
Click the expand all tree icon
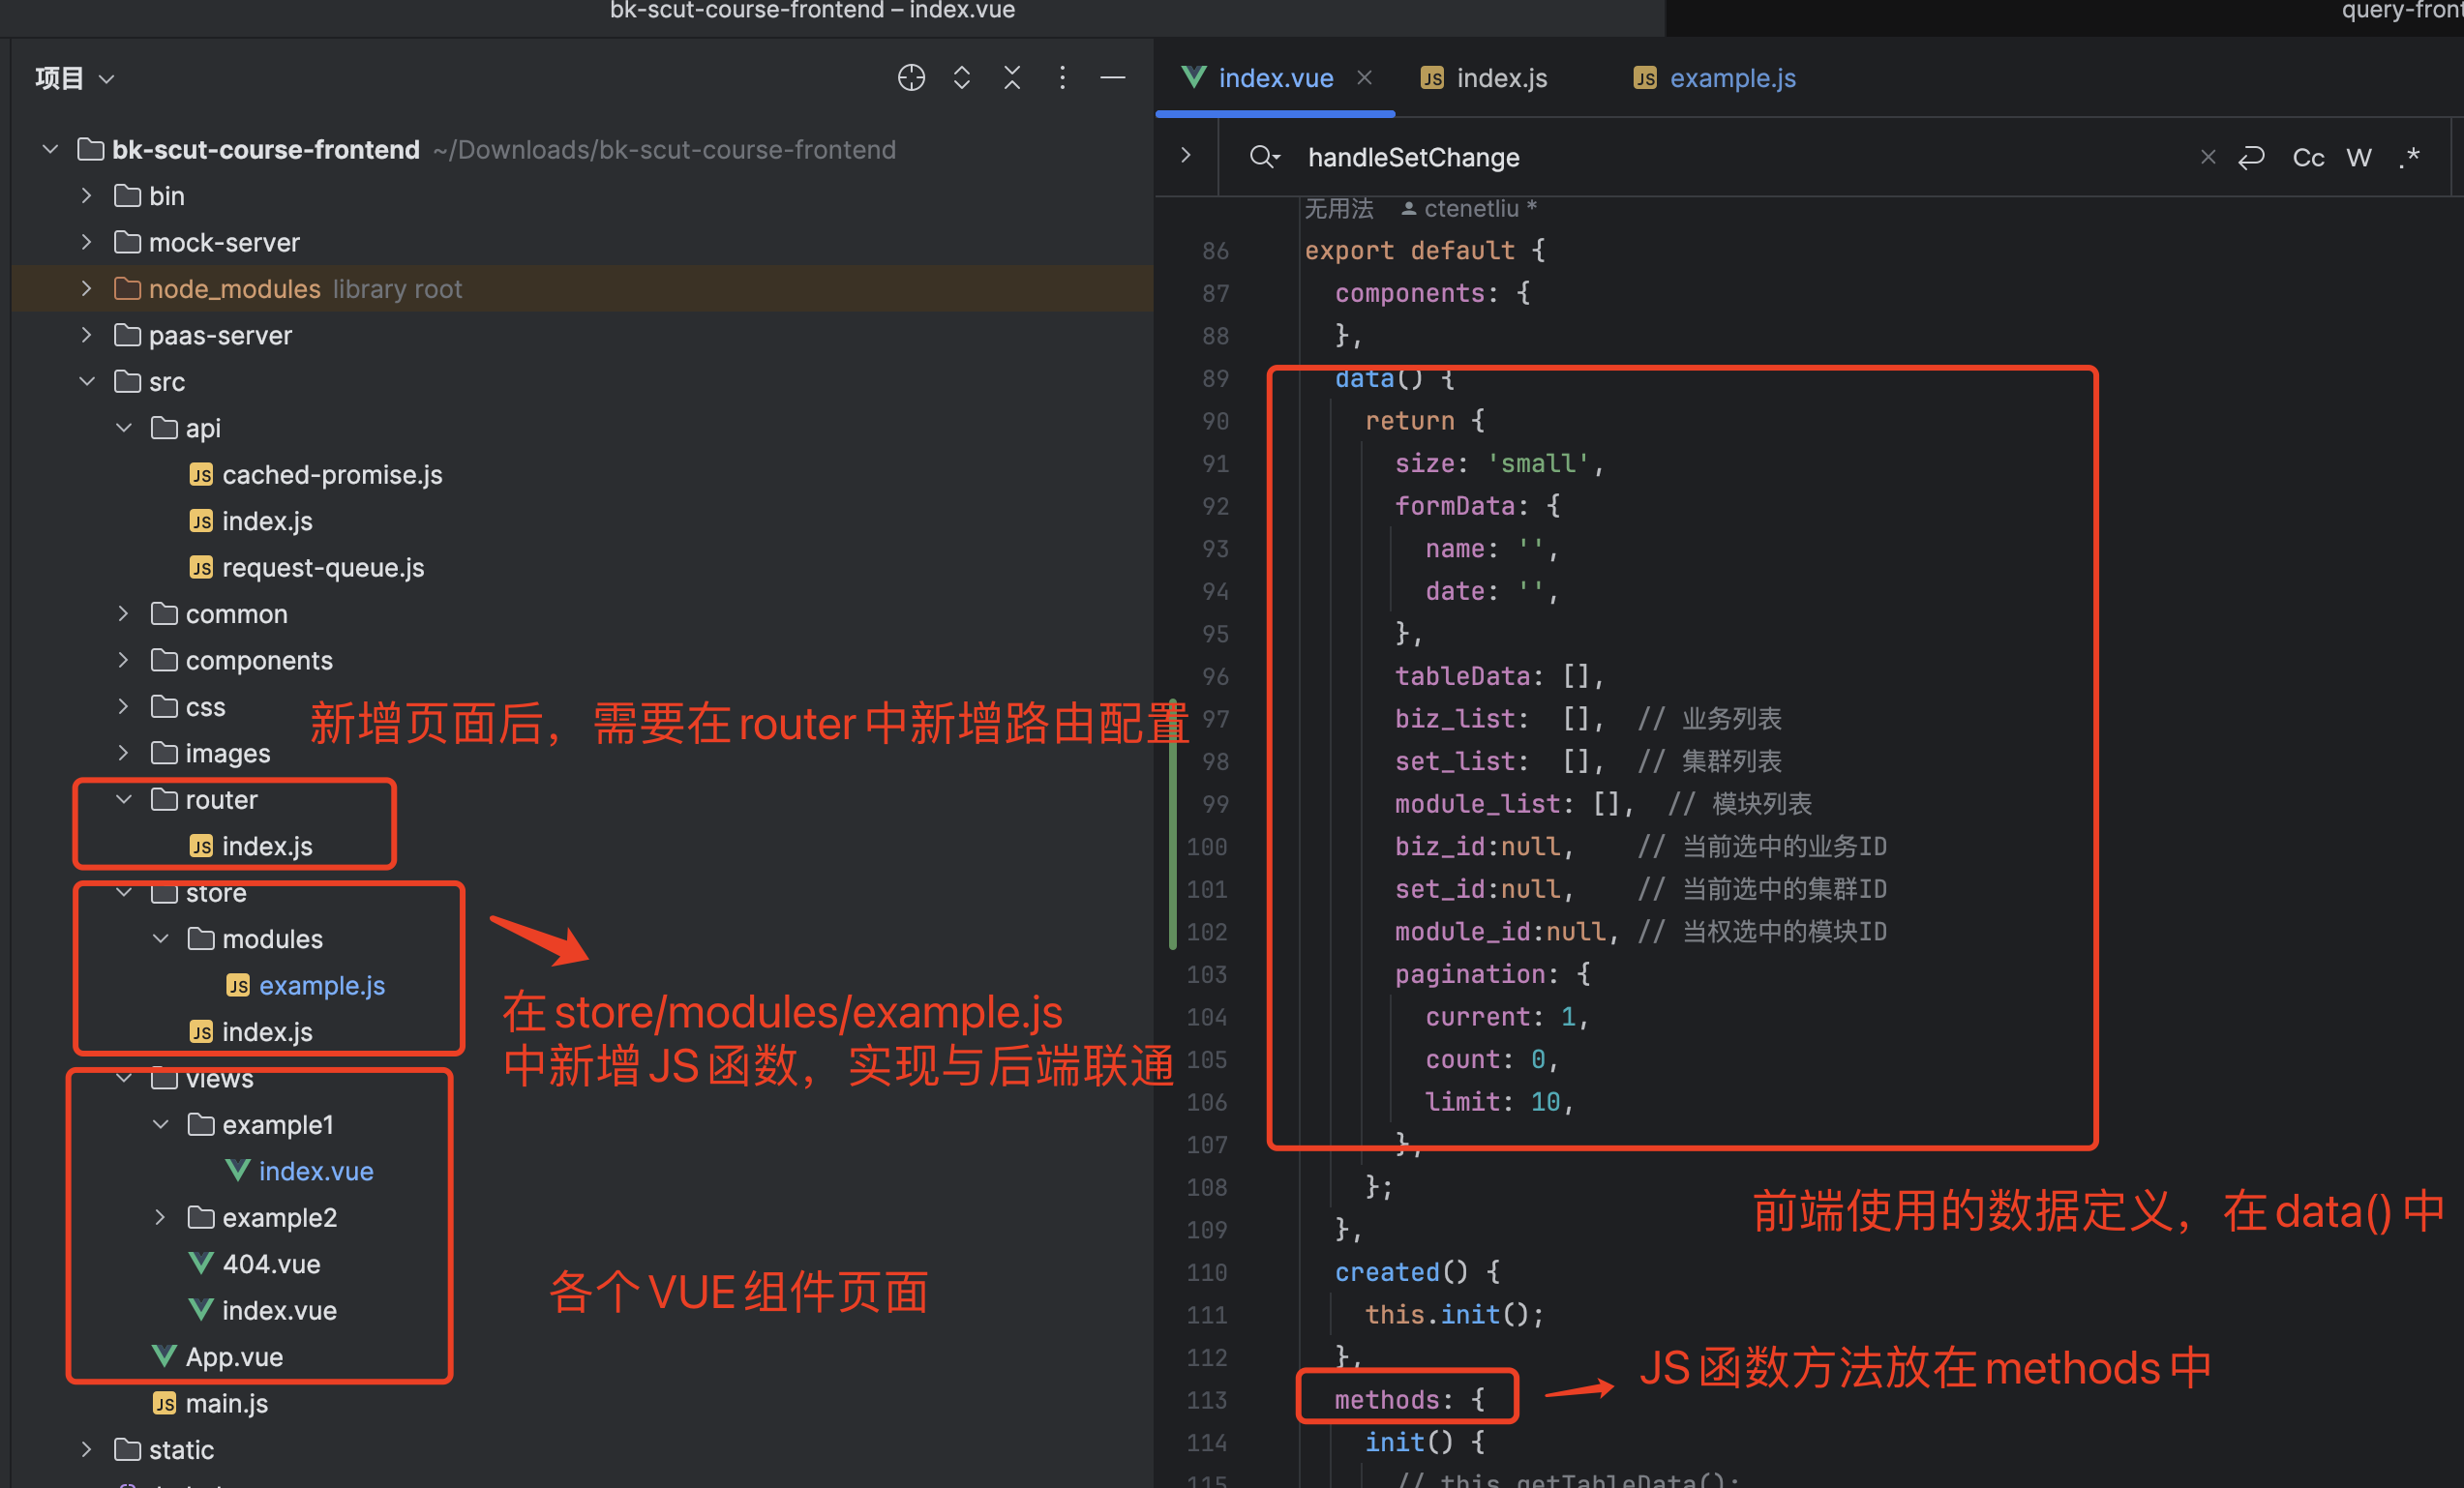tap(961, 78)
